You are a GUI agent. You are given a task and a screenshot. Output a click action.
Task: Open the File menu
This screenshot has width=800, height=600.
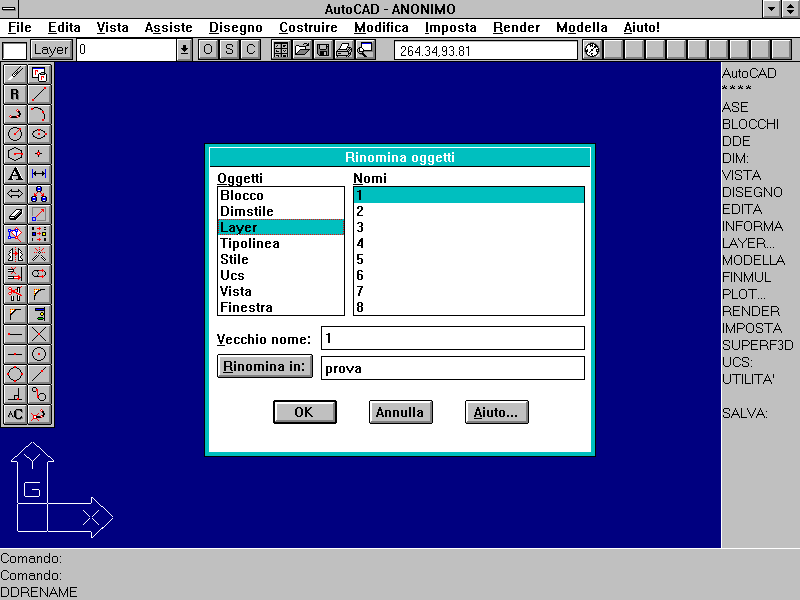[x=20, y=28]
